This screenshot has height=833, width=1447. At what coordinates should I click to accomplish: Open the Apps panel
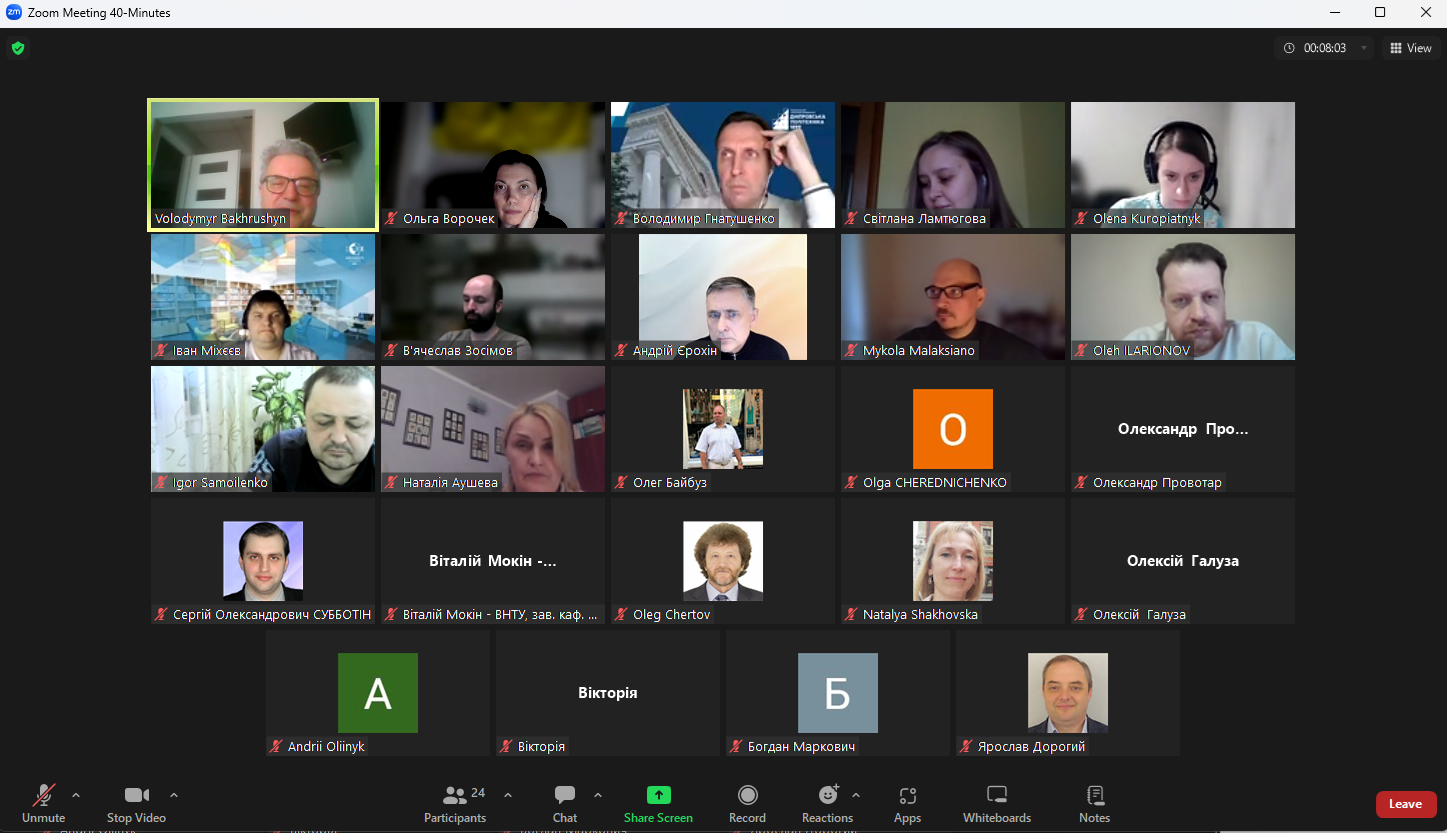(x=907, y=803)
